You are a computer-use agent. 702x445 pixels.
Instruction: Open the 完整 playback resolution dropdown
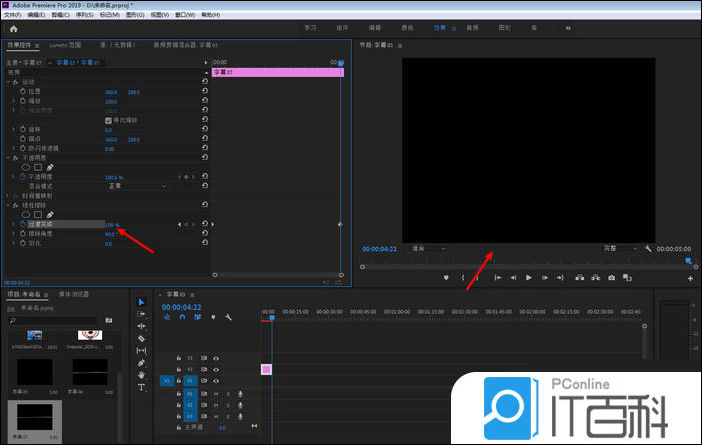[x=618, y=248]
